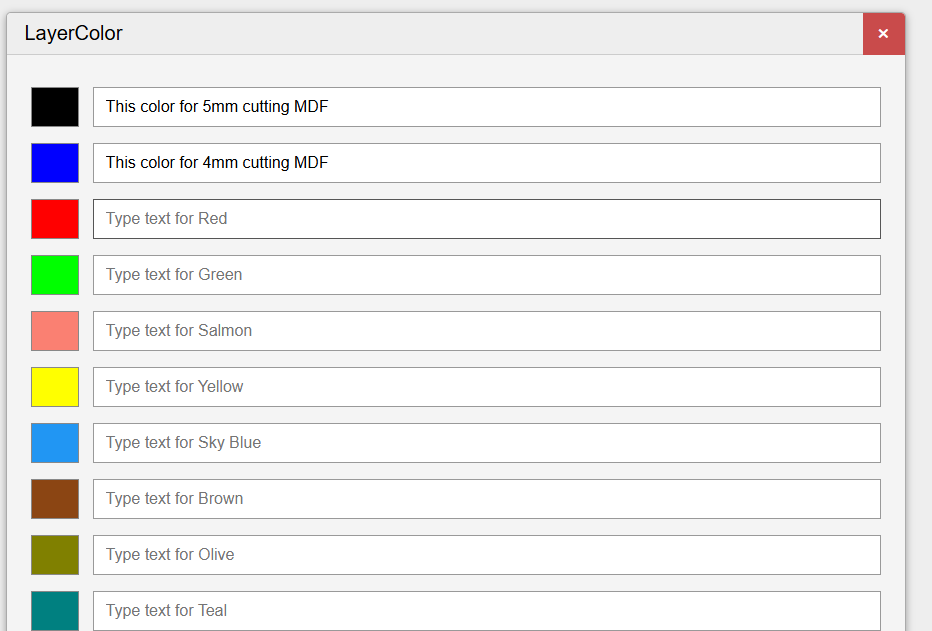Image resolution: width=932 pixels, height=631 pixels.
Task: Choose the green color swatch
Action: 55,275
